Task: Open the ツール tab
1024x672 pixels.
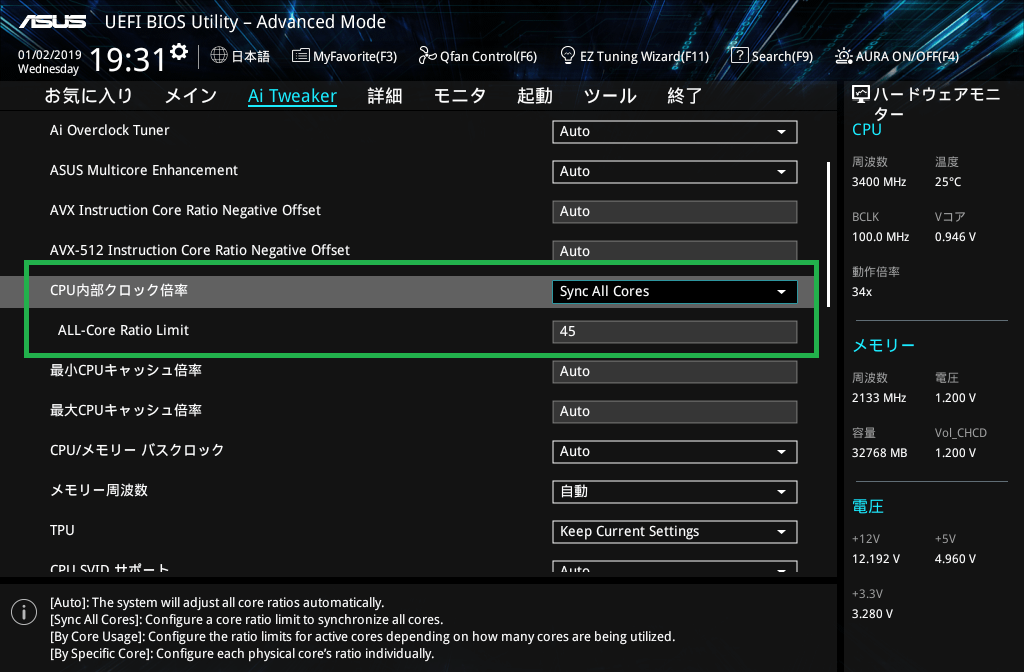Action: 610,96
